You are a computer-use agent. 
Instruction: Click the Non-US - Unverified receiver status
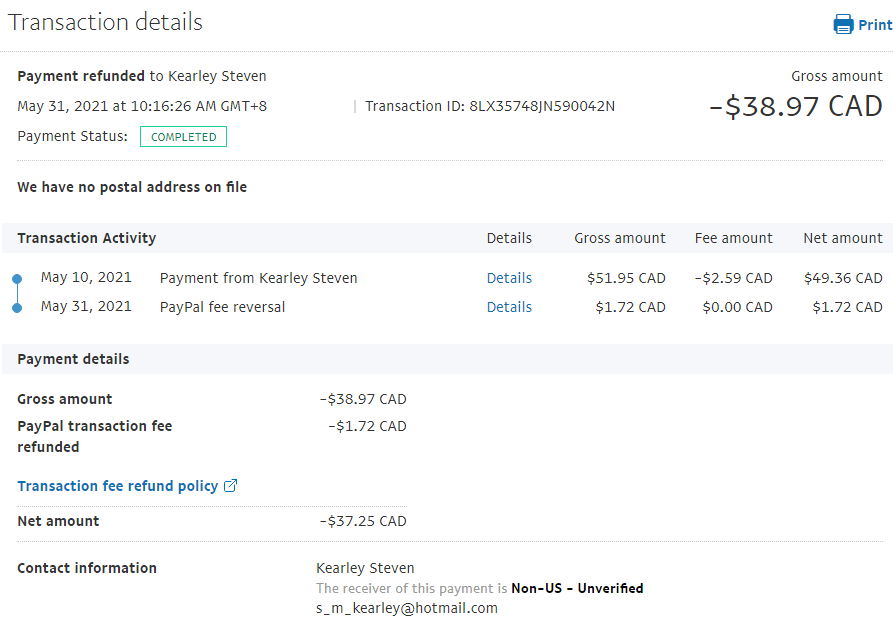[577, 588]
